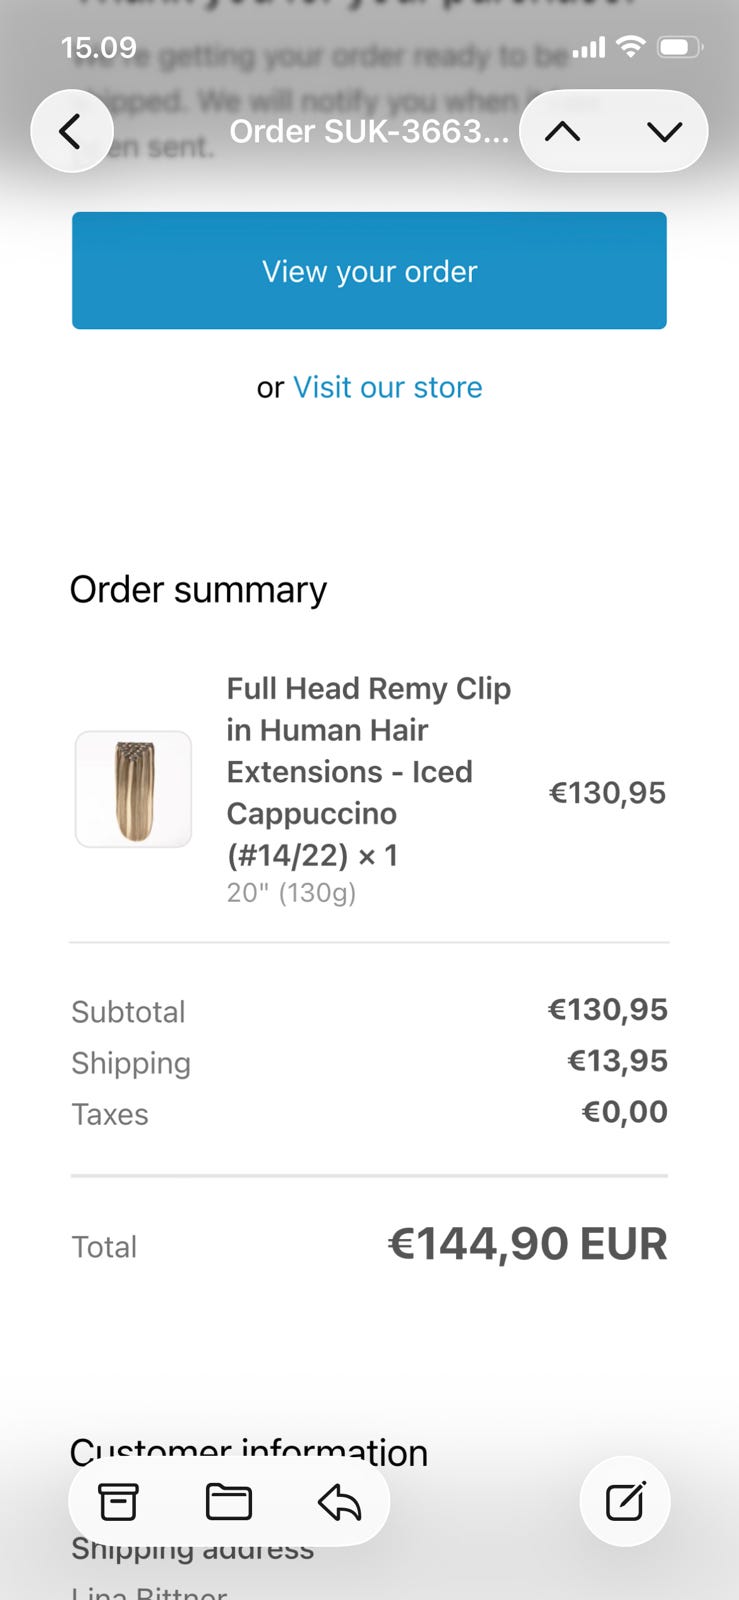Viewport: 739px width, 1600px height.
Task: Compose a new message with pencil icon
Action: (625, 1501)
